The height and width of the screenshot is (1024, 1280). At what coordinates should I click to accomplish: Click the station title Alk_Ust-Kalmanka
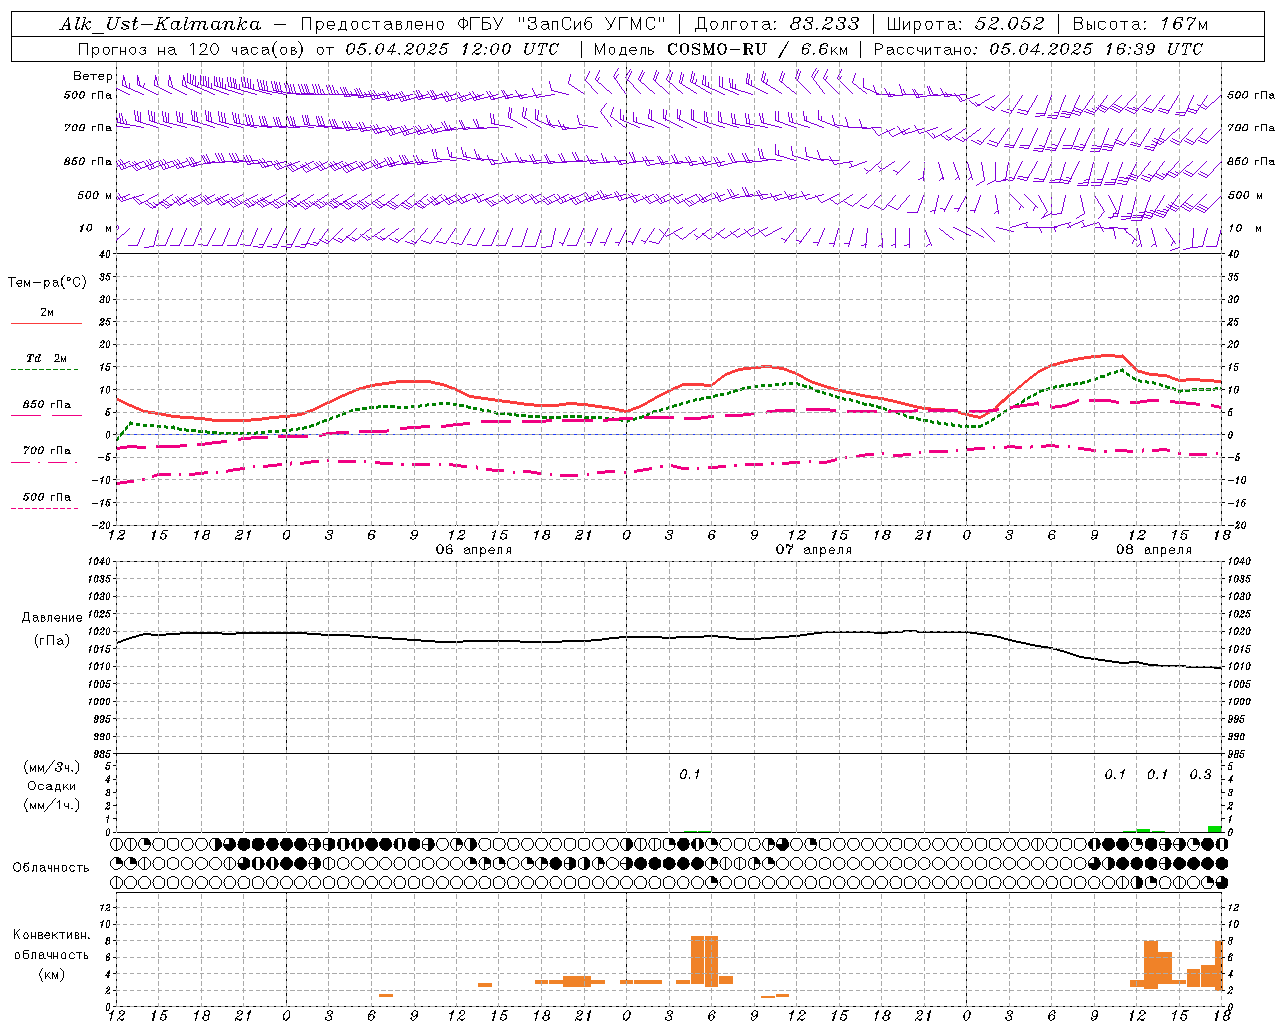click(160, 24)
